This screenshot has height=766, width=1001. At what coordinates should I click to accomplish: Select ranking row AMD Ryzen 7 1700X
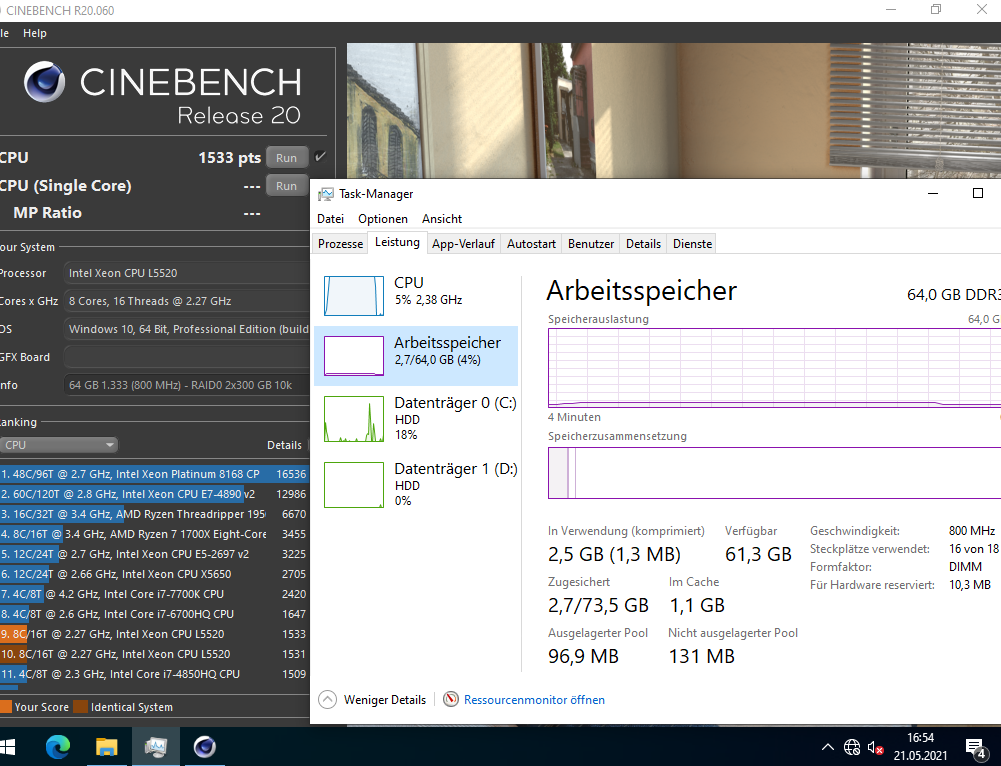(154, 534)
